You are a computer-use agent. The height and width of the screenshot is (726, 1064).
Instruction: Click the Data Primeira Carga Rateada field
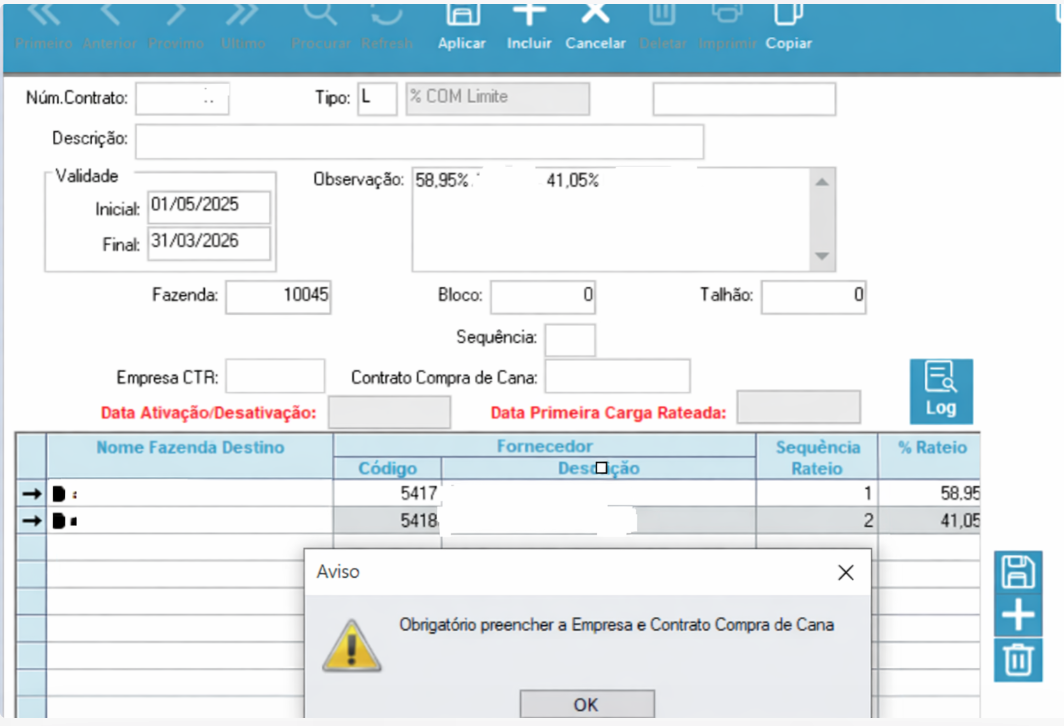[x=799, y=406]
